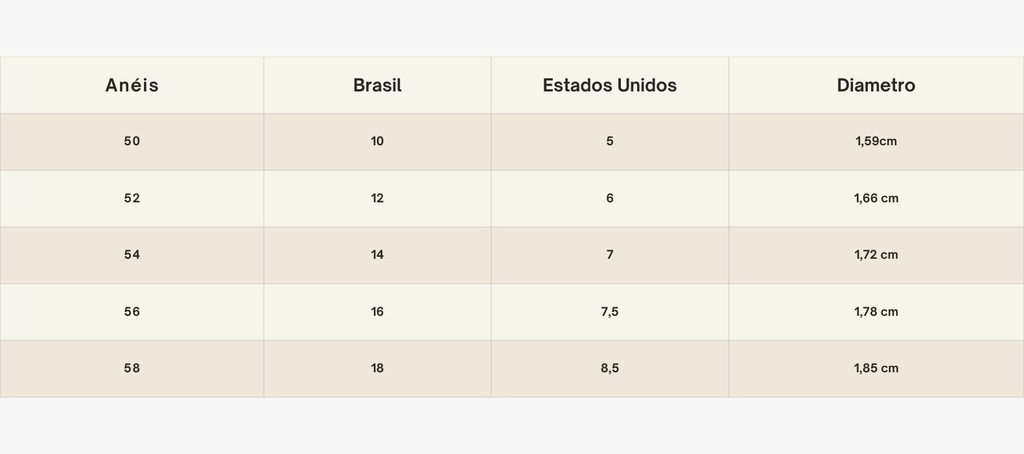This screenshot has width=1024, height=454.
Task: Click Estados Unidos size 8,5 cell
Action: pyautogui.click(x=610, y=368)
